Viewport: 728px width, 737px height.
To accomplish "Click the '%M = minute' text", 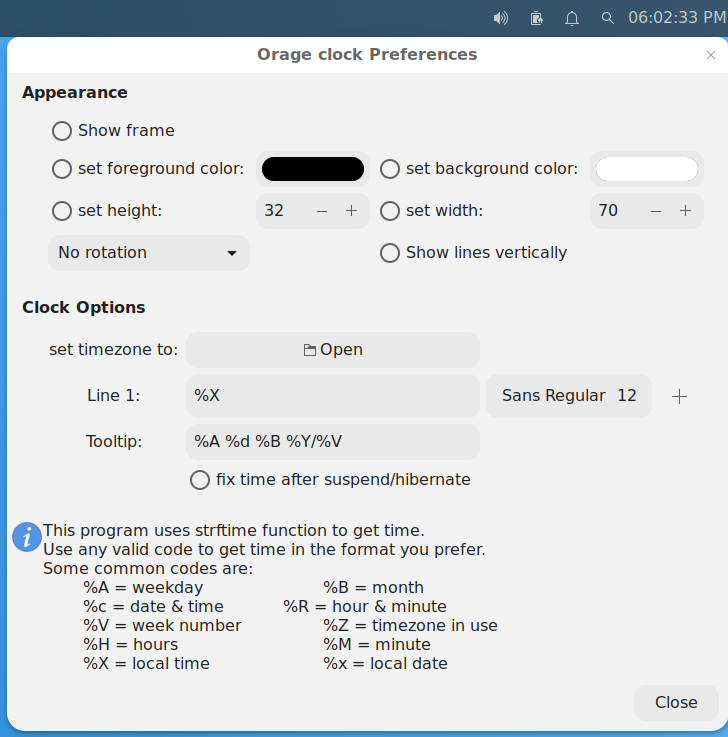I will pyautogui.click(x=377, y=644).
